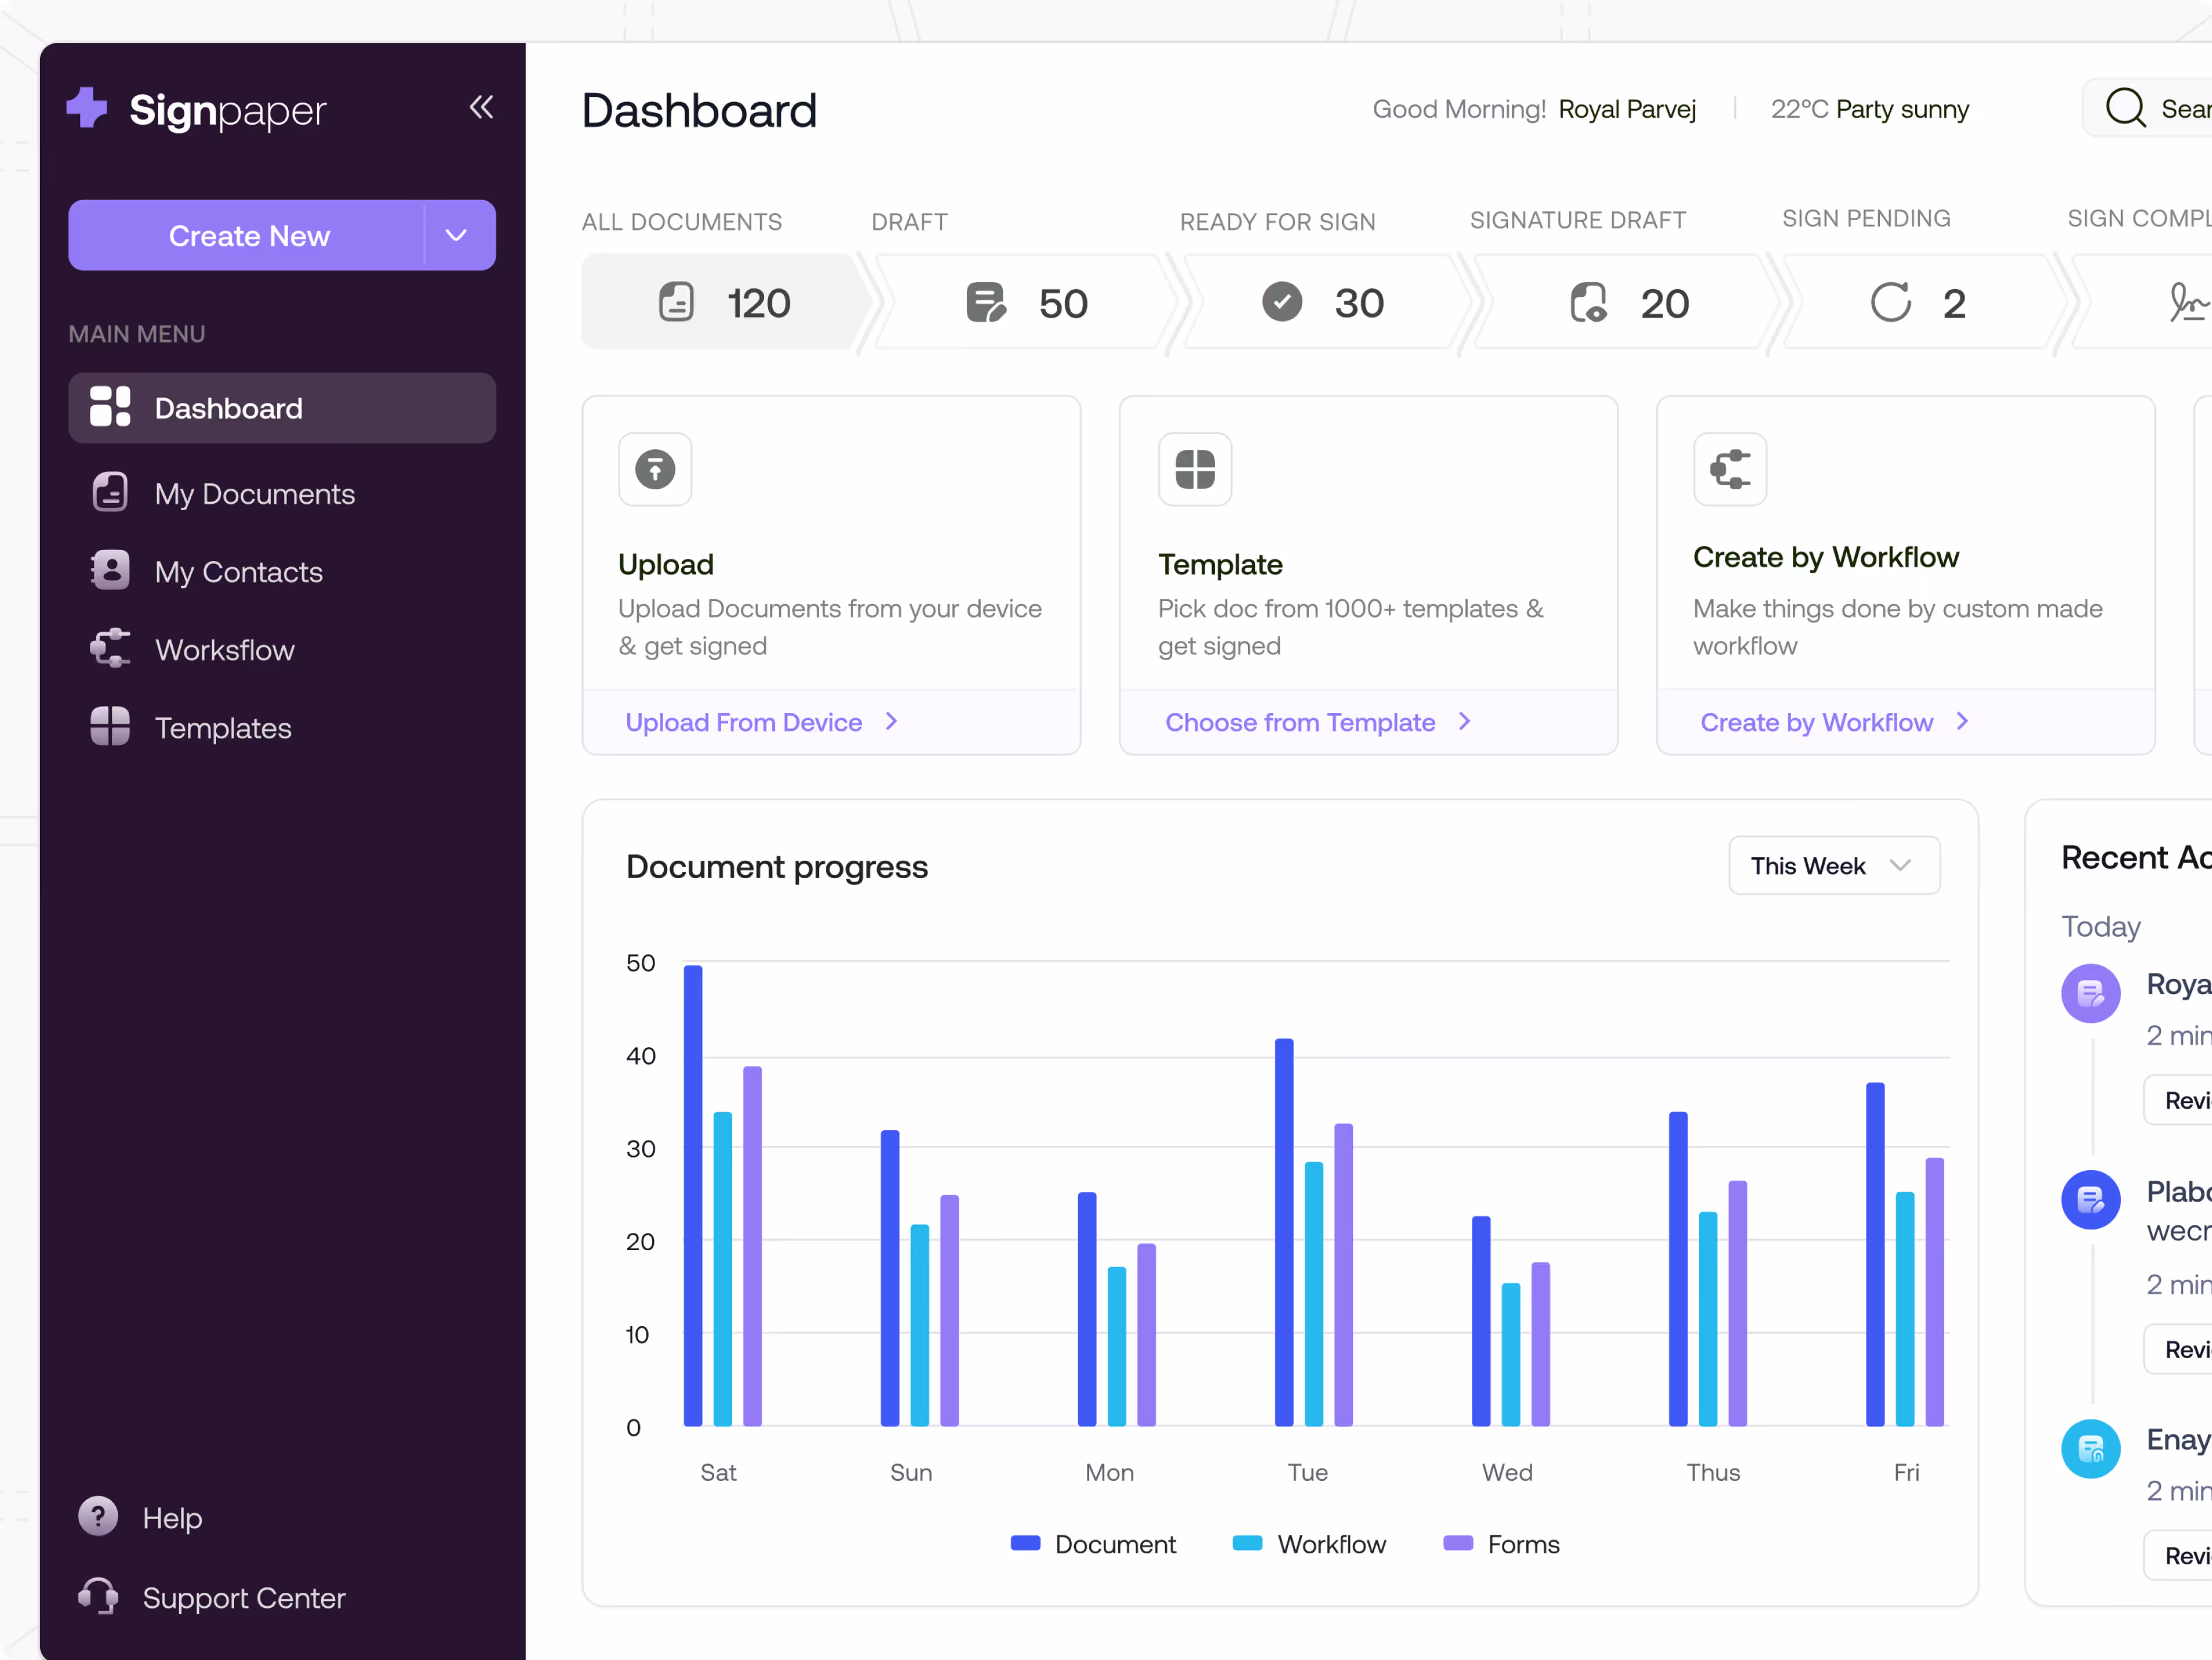Open My Documents in main menu
The image size is (2212, 1660).
point(254,494)
